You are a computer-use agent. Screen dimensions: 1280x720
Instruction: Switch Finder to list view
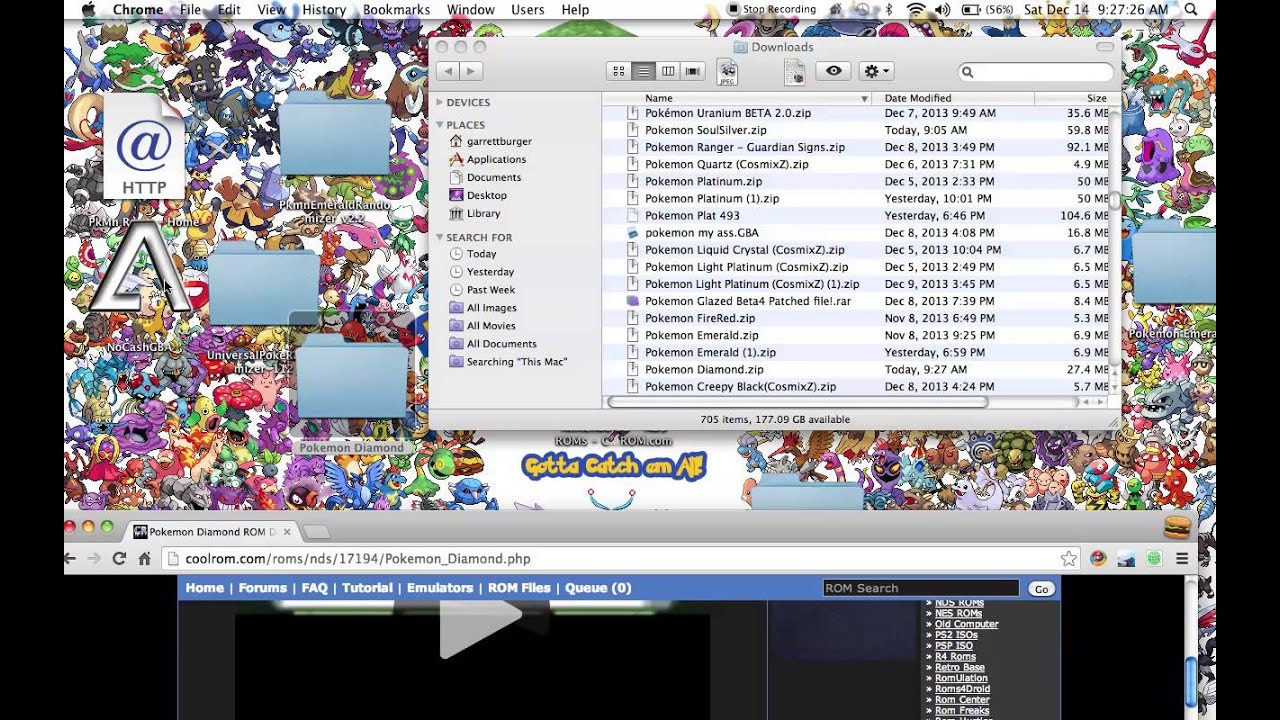(643, 71)
